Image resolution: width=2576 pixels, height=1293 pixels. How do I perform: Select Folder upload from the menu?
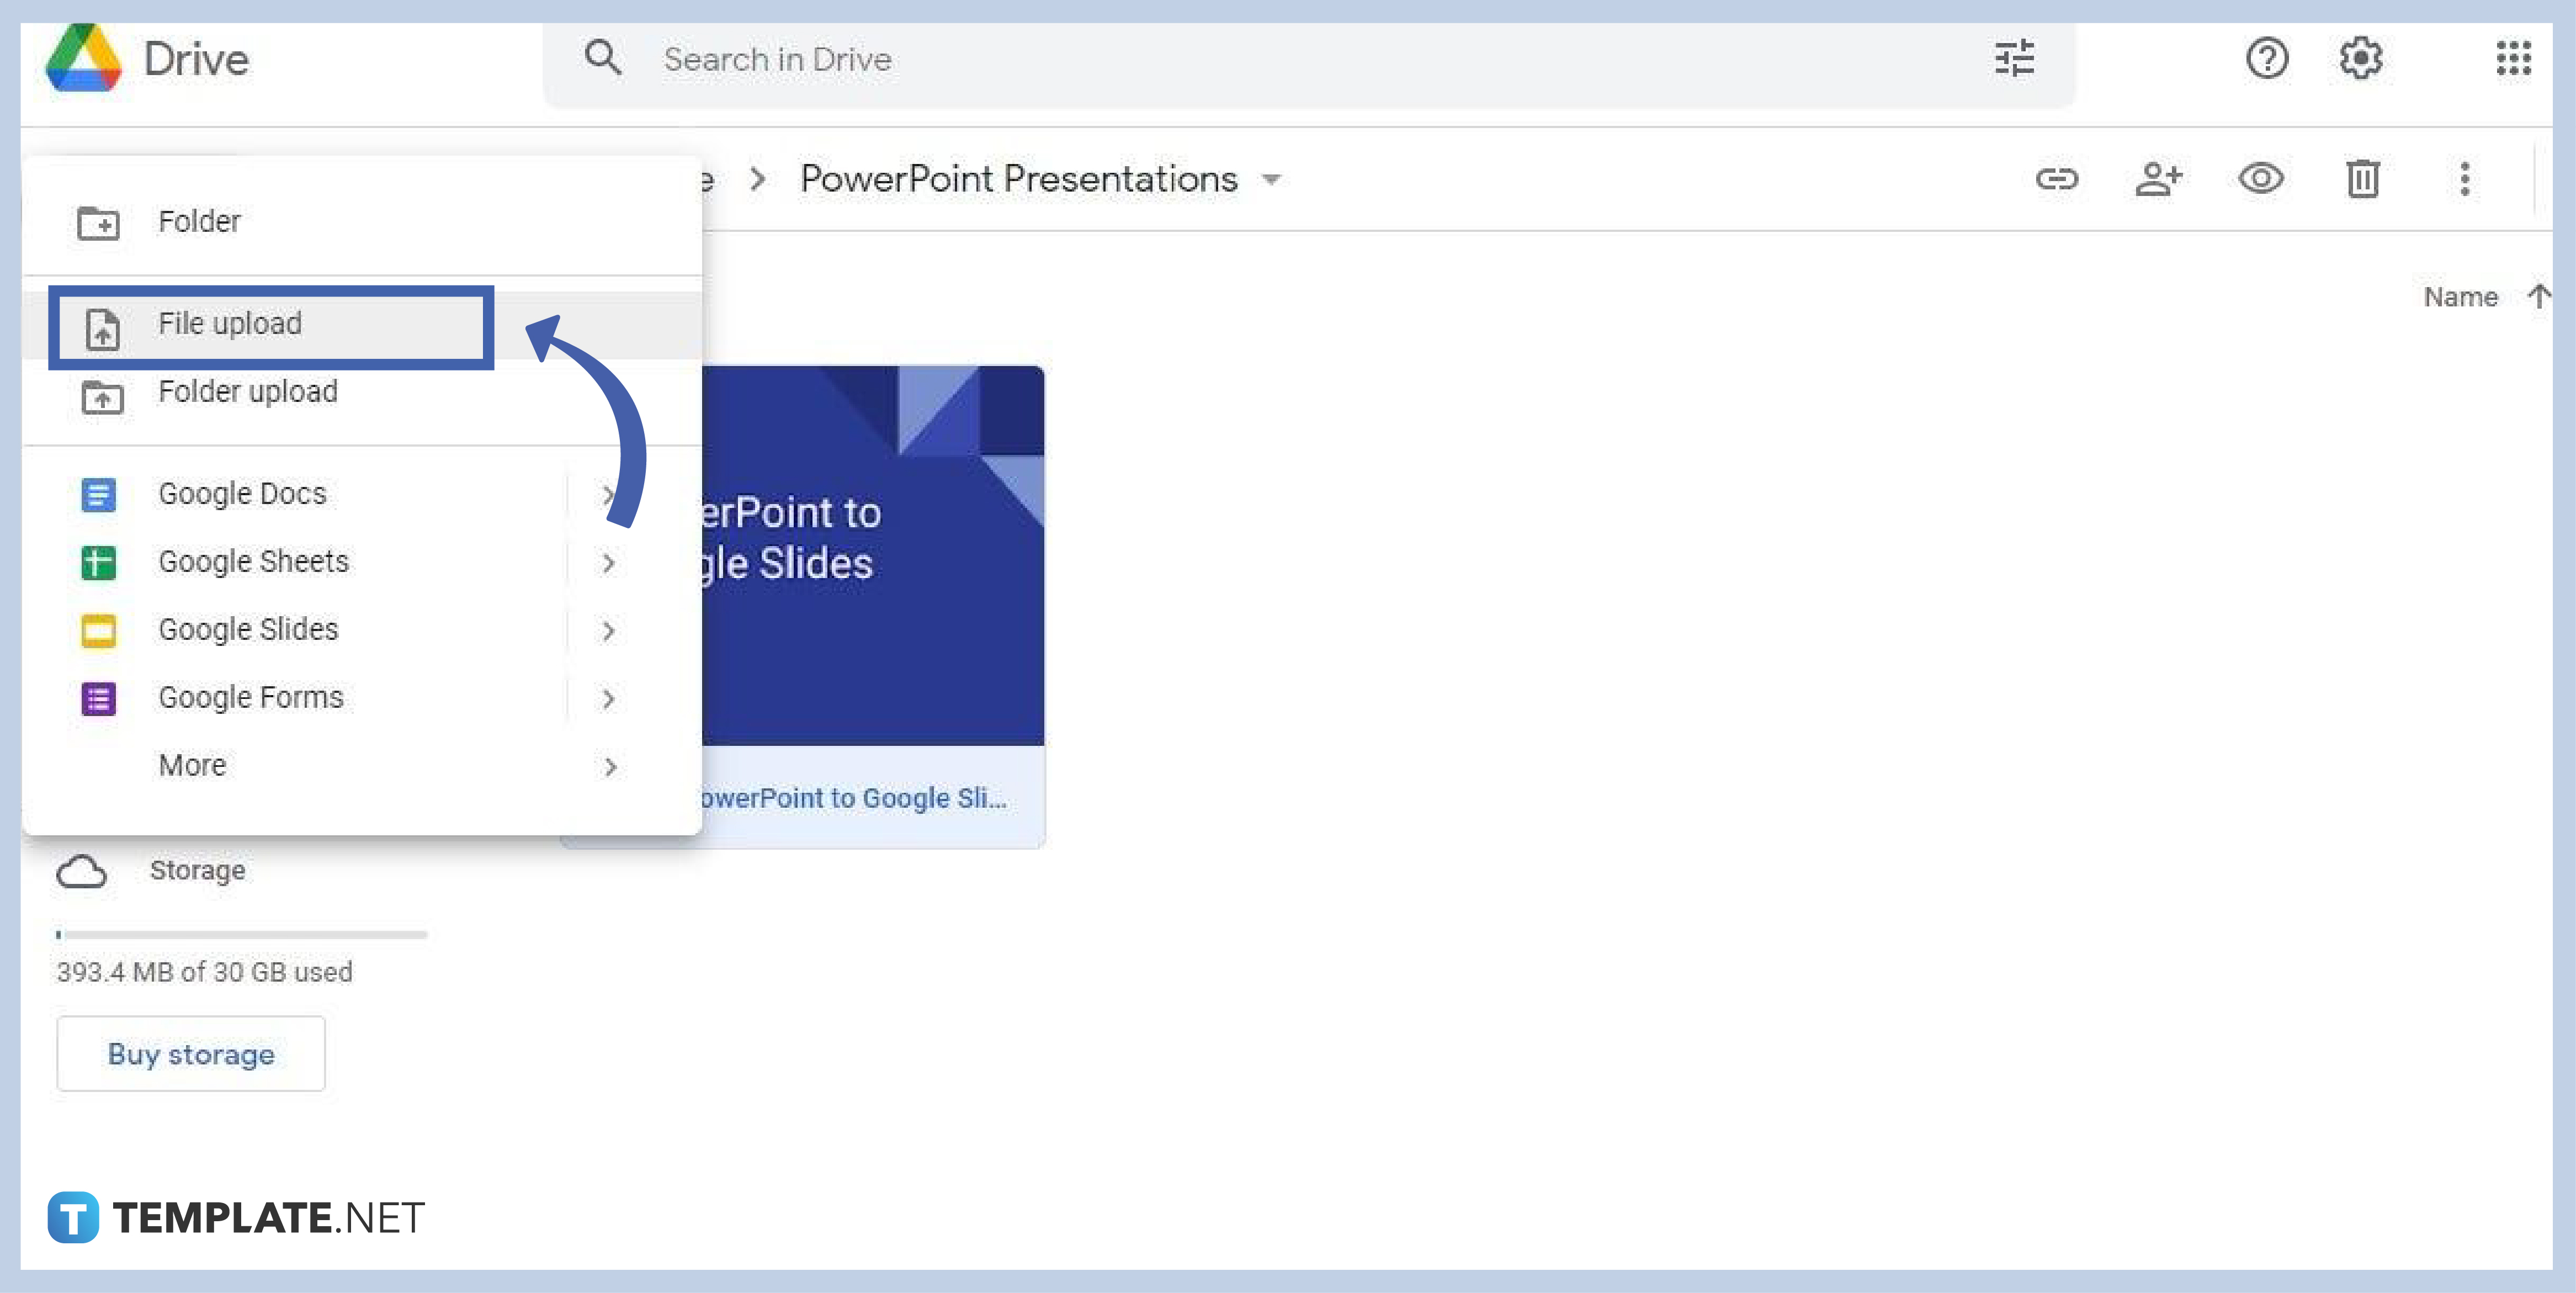coord(249,392)
